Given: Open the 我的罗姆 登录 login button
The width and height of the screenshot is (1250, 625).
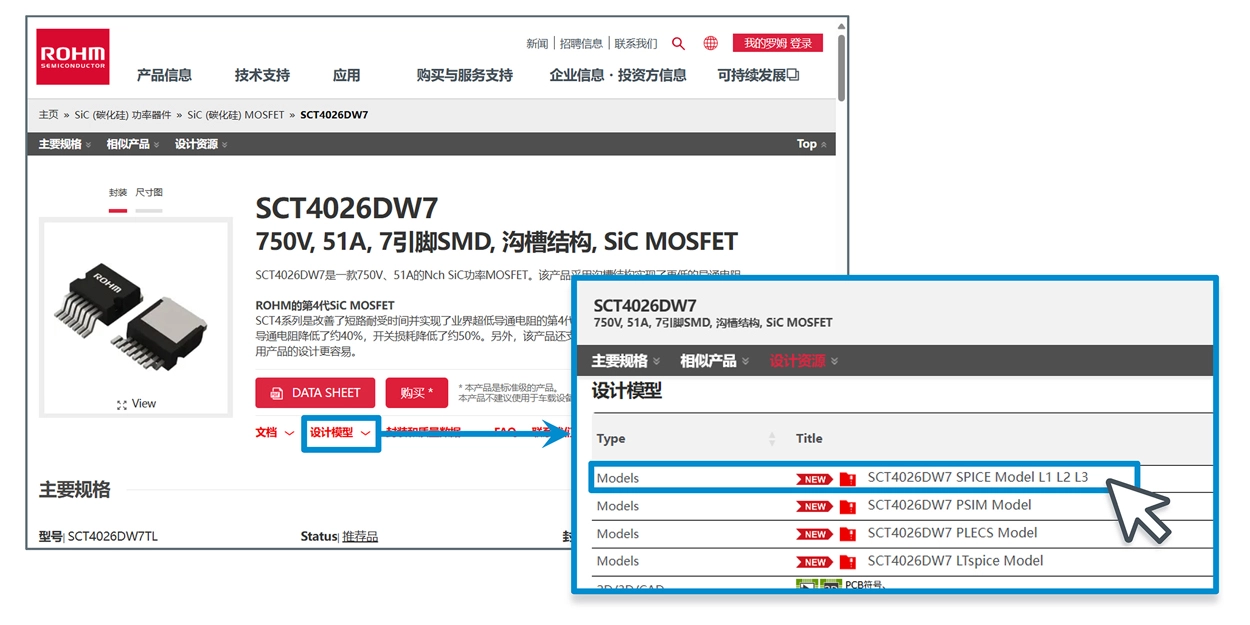Looking at the screenshot, I should coord(777,44).
